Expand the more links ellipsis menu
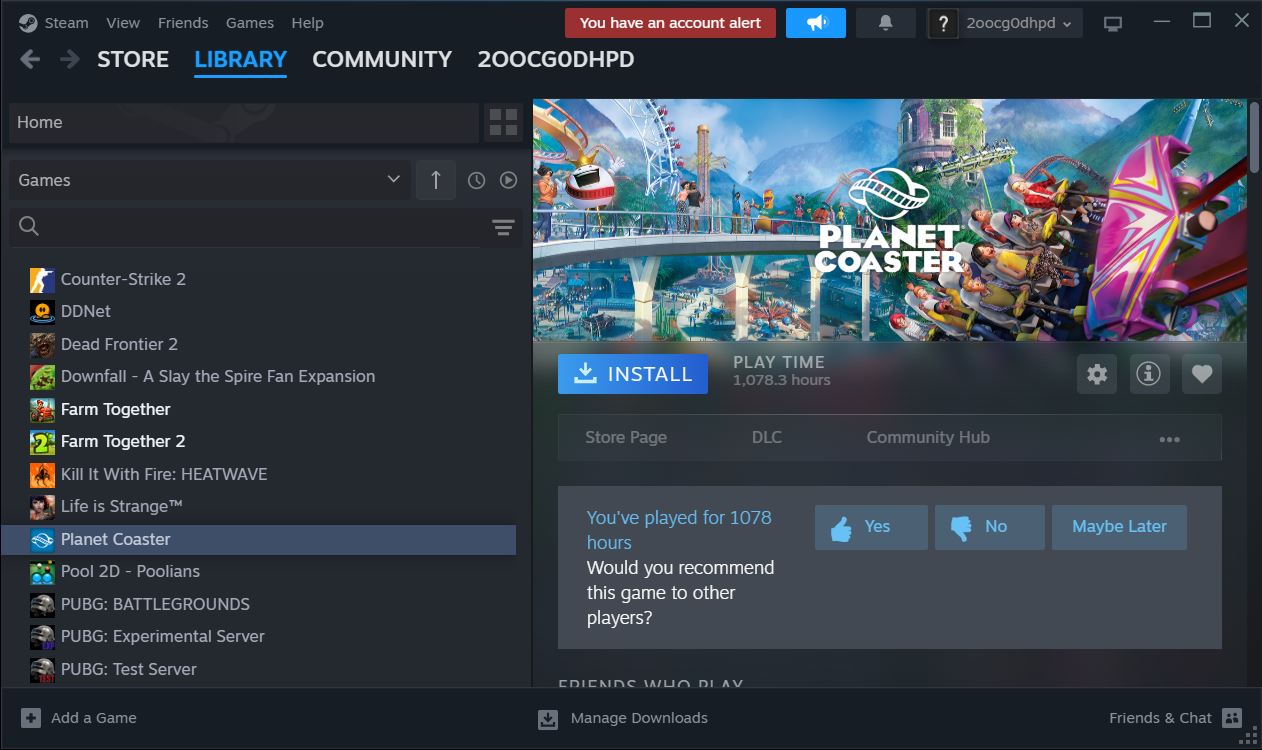This screenshot has width=1262, height=750. [x=1169, y=438]
